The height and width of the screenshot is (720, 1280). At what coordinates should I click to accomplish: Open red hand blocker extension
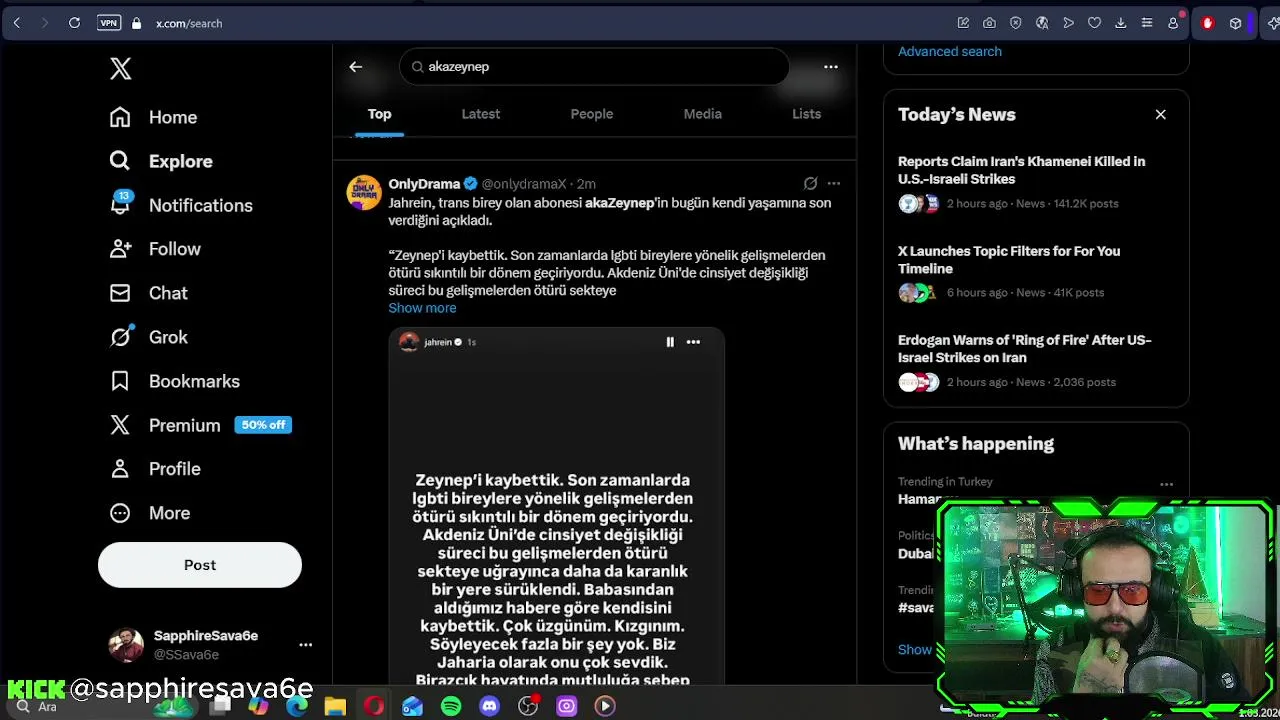(1207, 23)
